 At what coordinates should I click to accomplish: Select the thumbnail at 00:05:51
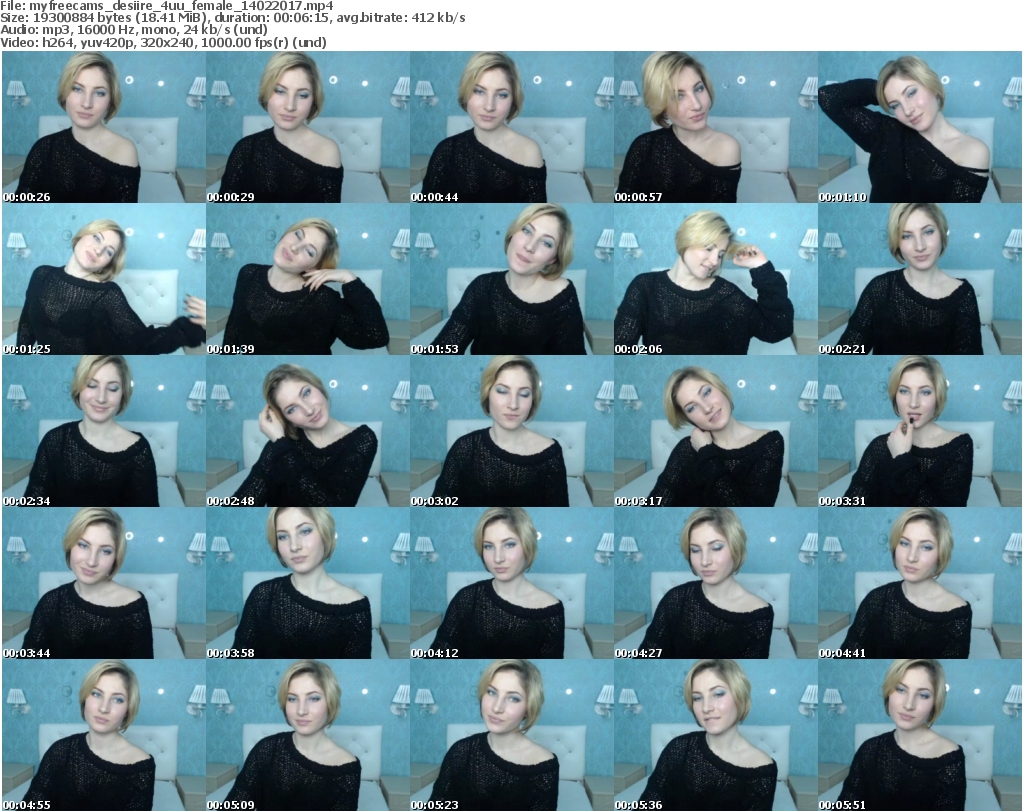920,735
